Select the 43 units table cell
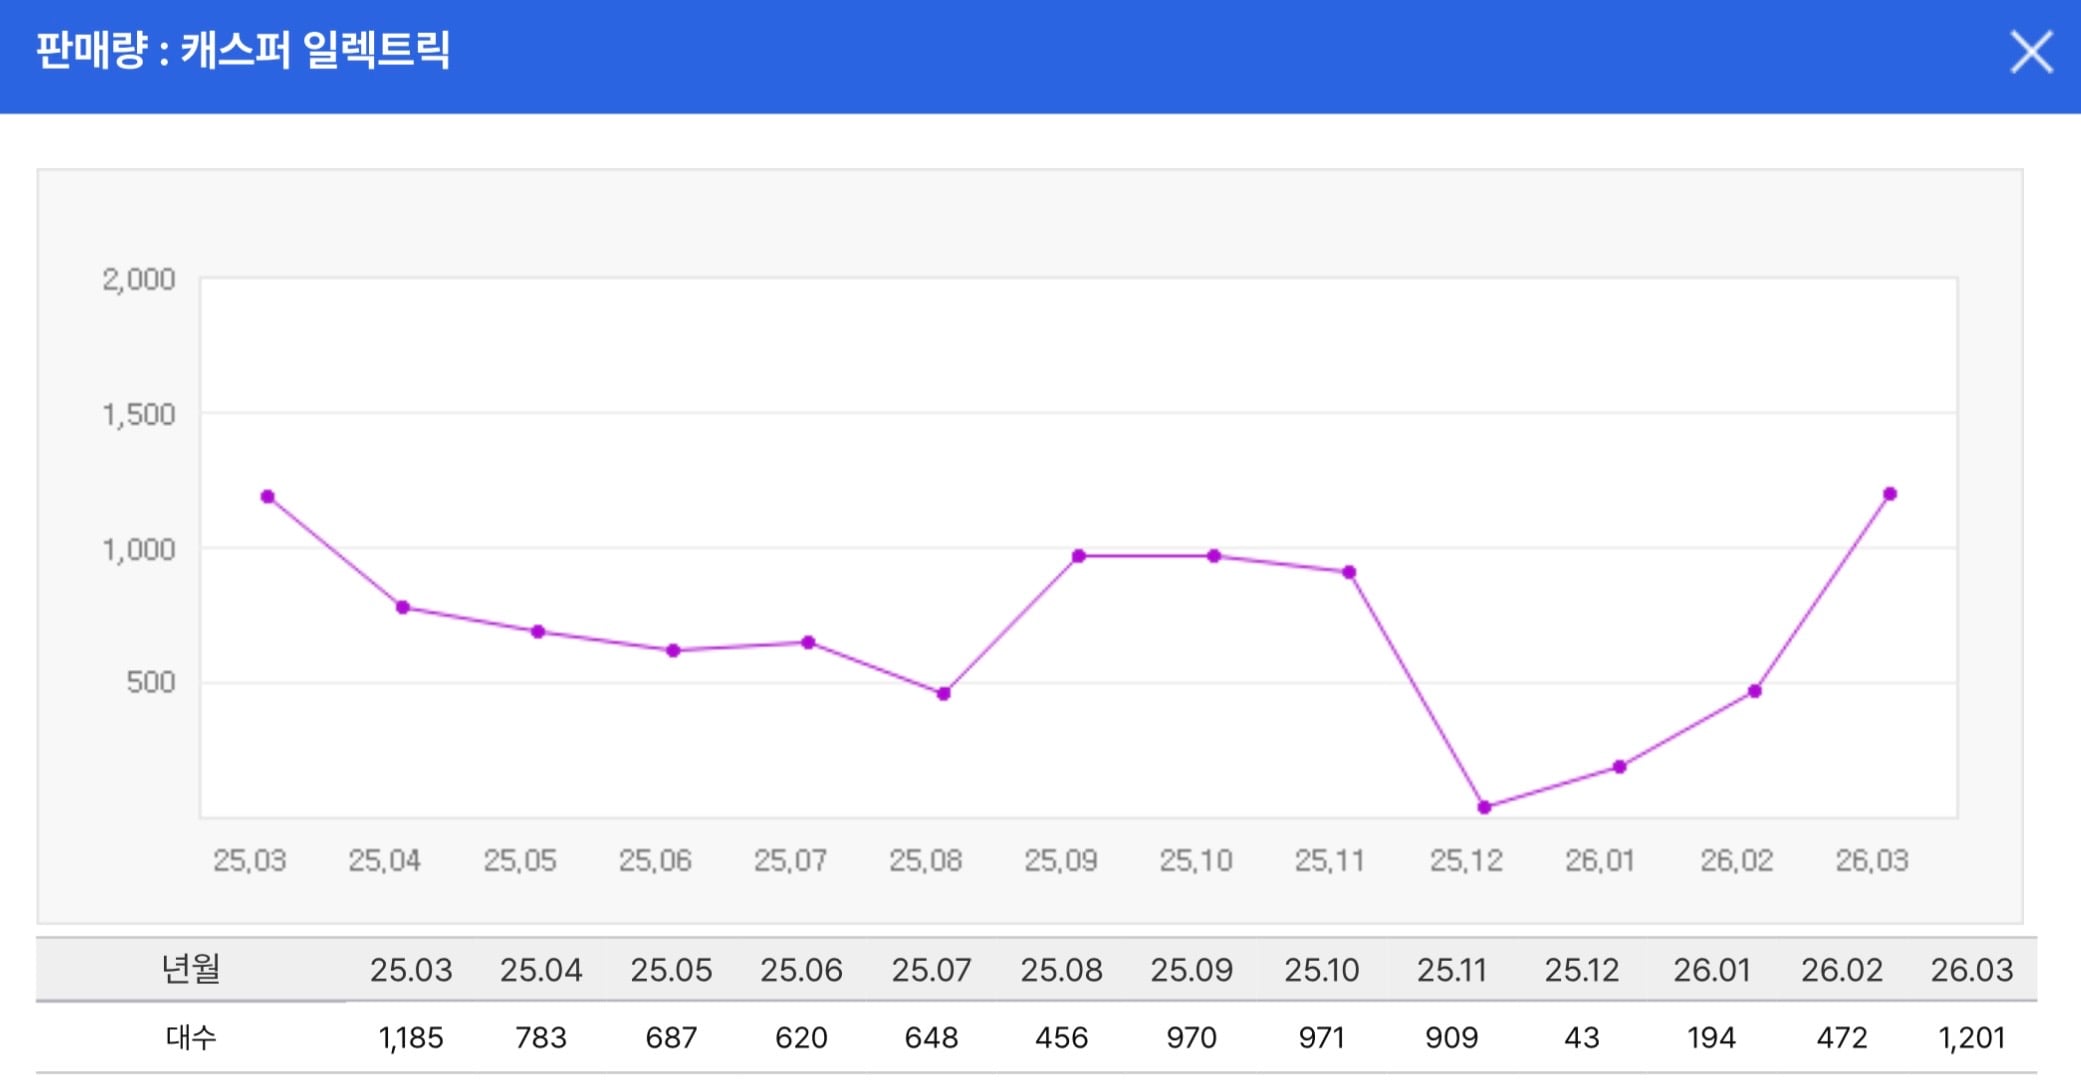 click(1582, 1038)
